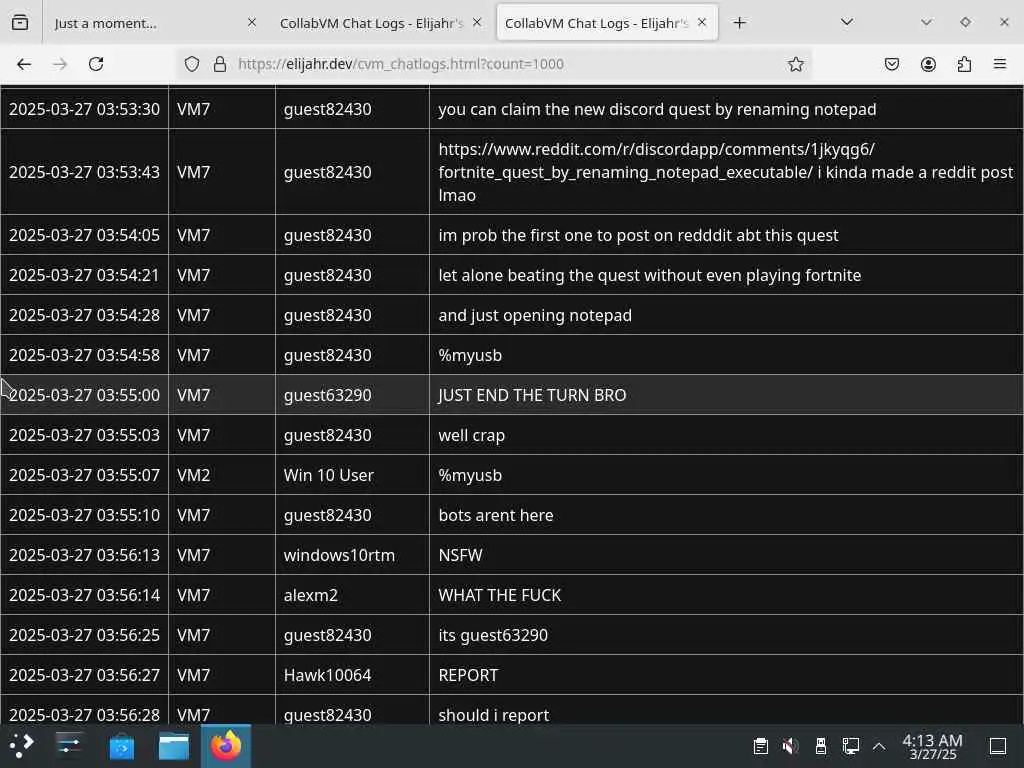Open Firefox View tabs overview icon
Image resolution: width=1024 pixels, height=768 pixels.
click(x=20, y=23)
